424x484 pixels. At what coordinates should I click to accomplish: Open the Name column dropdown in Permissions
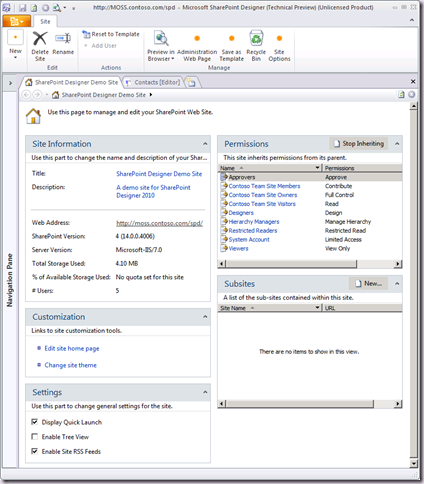click(x=318, y=168)
